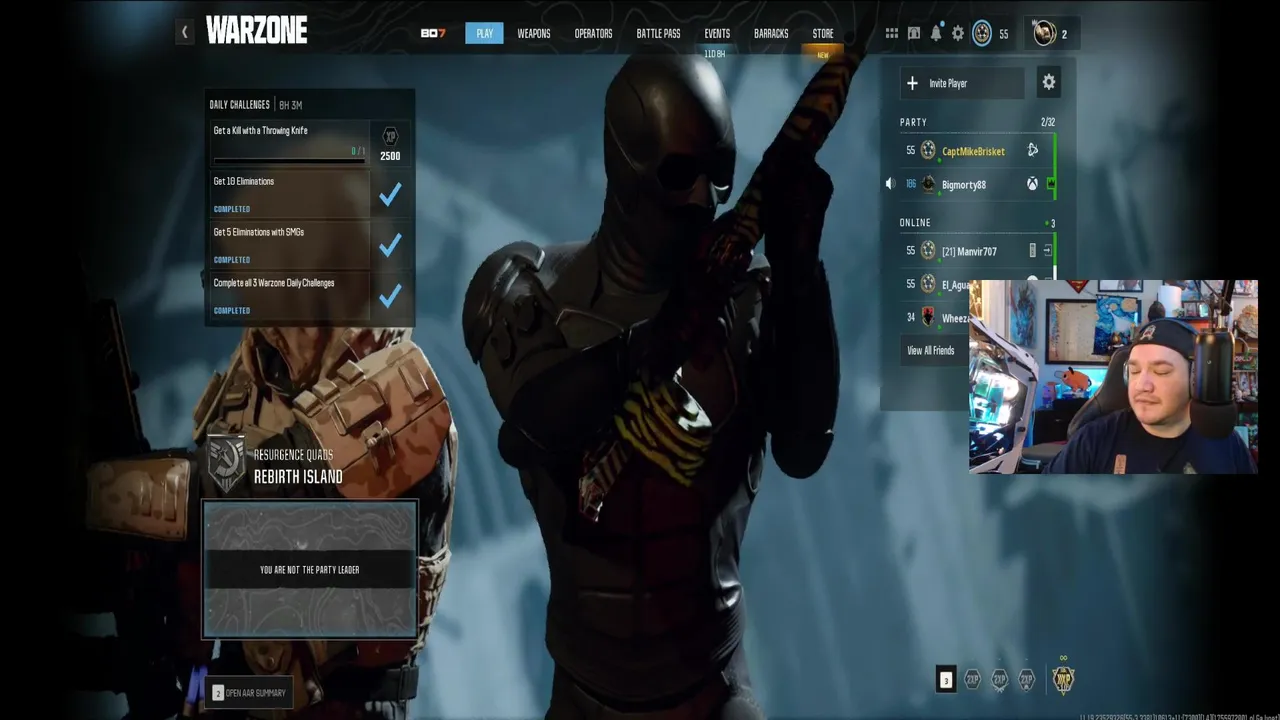Viewport: 1280px width, 720px height.
Task: Open the BARRACKS tab
Action: [x=771, y=33]
